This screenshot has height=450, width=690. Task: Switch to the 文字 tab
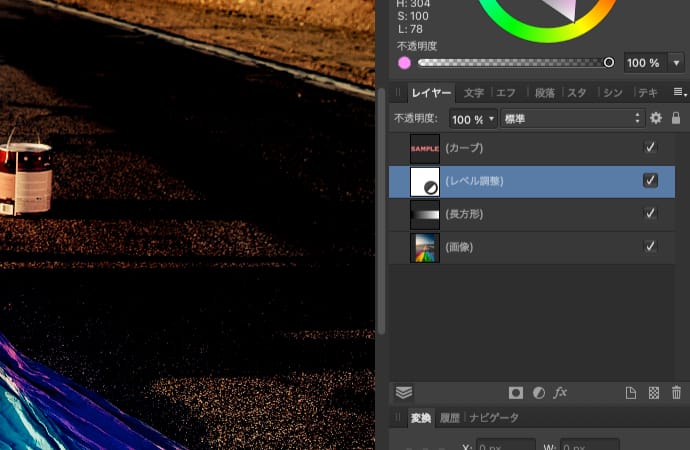(474, 93)
